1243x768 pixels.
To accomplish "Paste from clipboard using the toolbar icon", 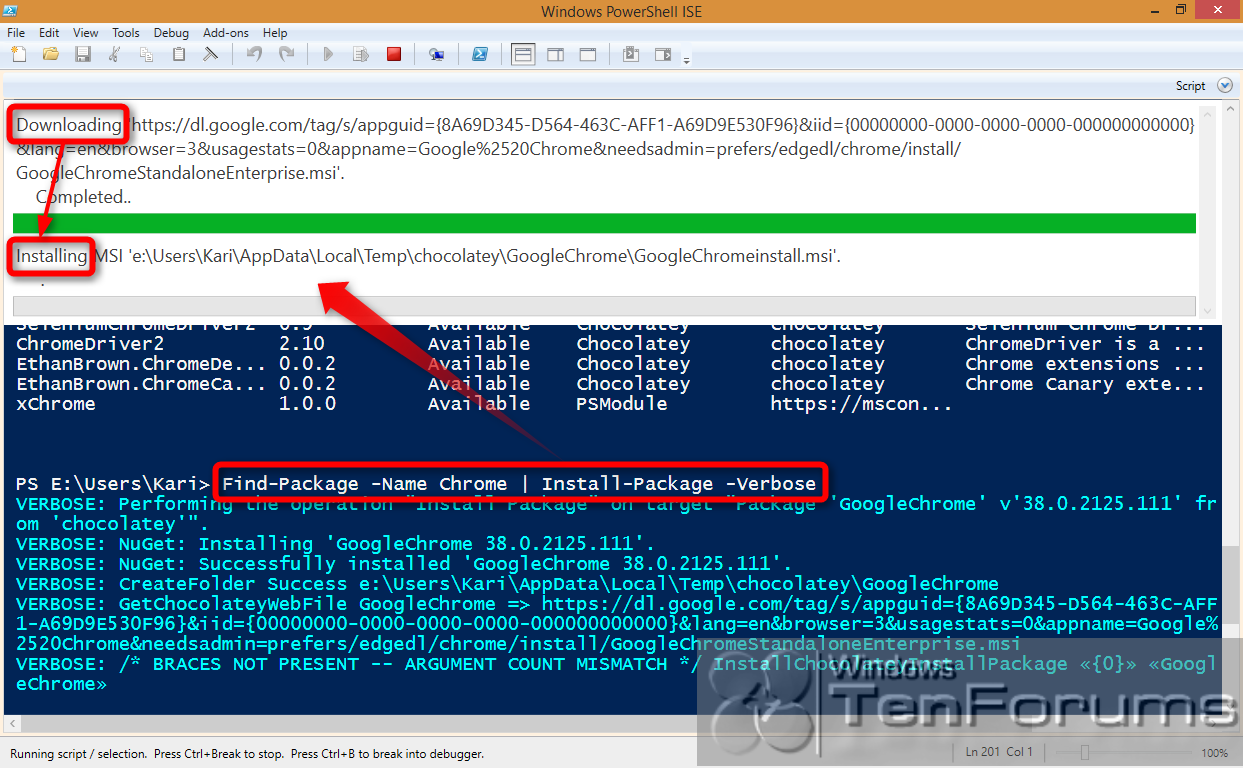I will (x=179, y=54).
